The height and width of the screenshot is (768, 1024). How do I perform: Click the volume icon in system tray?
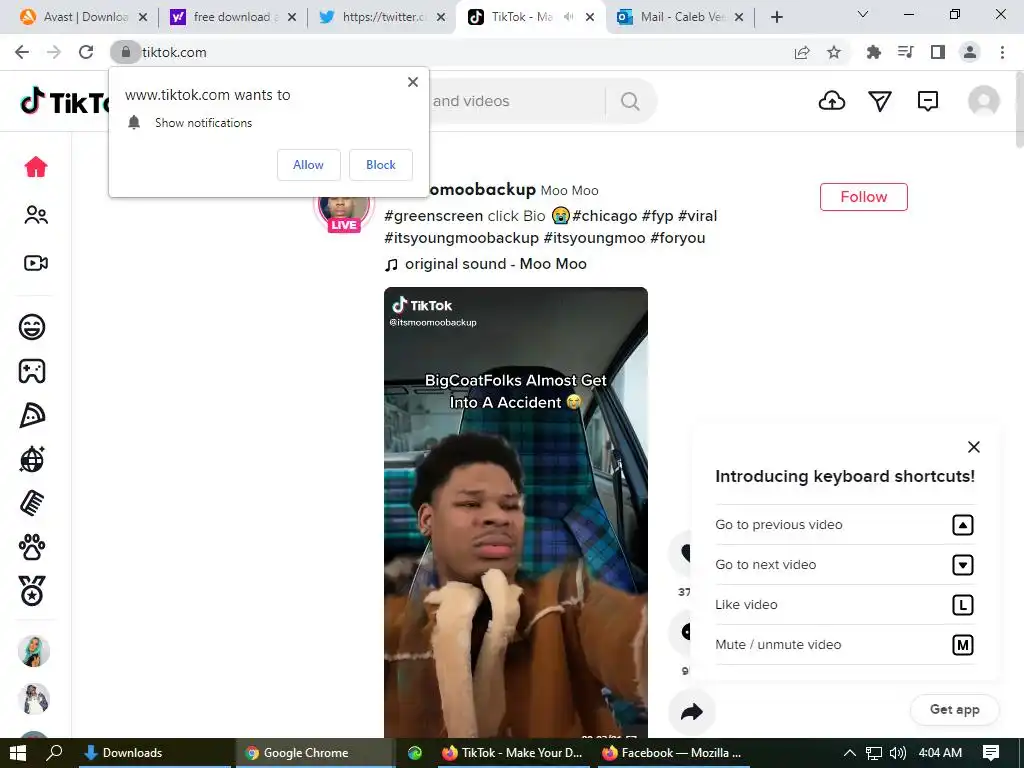pyautogui.click(x=898, y=753)
